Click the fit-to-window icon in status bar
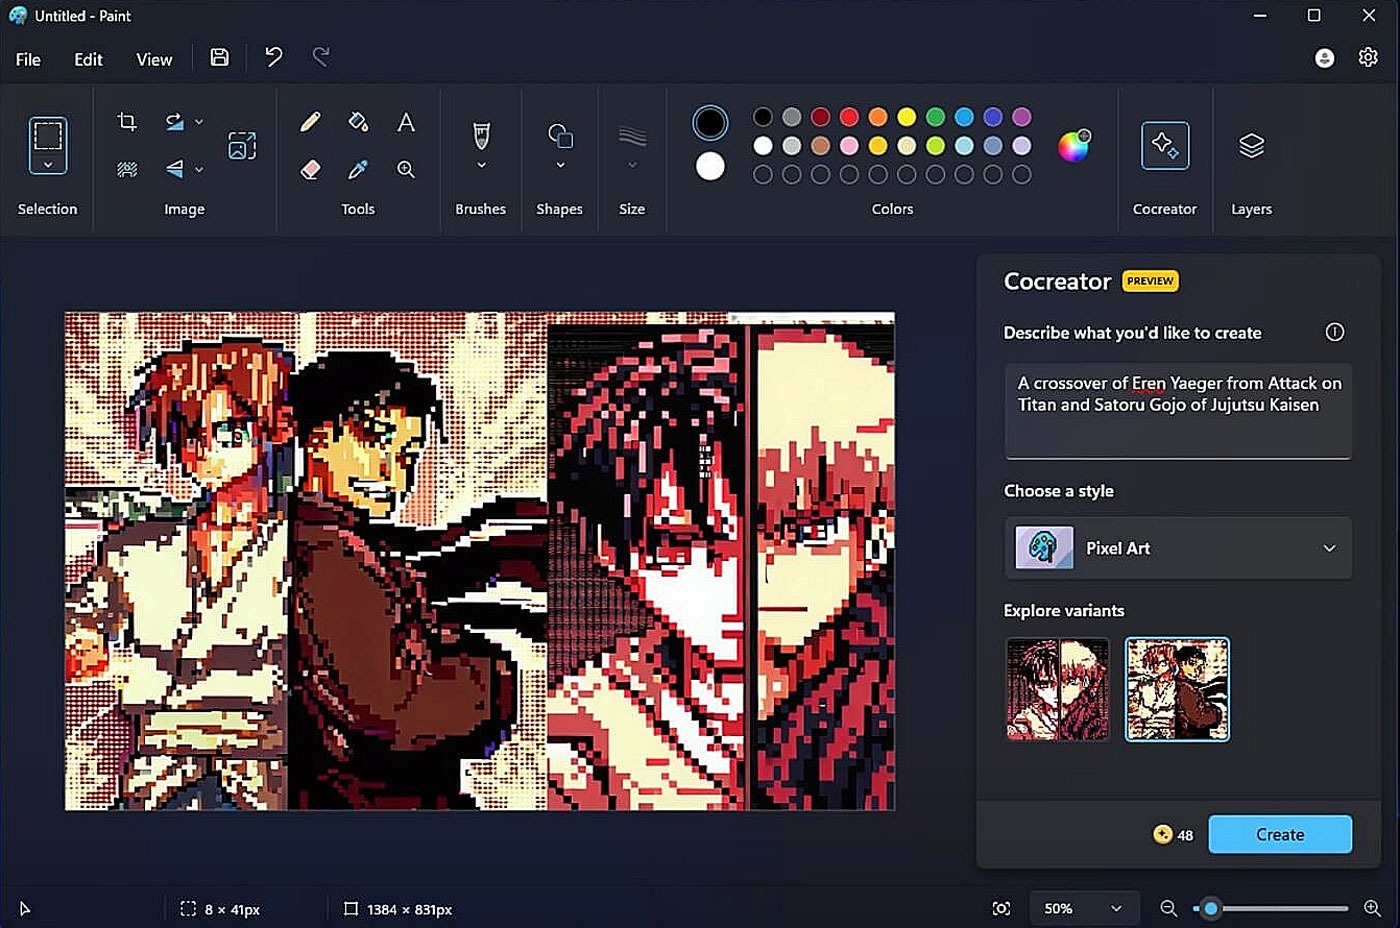 1001,908
